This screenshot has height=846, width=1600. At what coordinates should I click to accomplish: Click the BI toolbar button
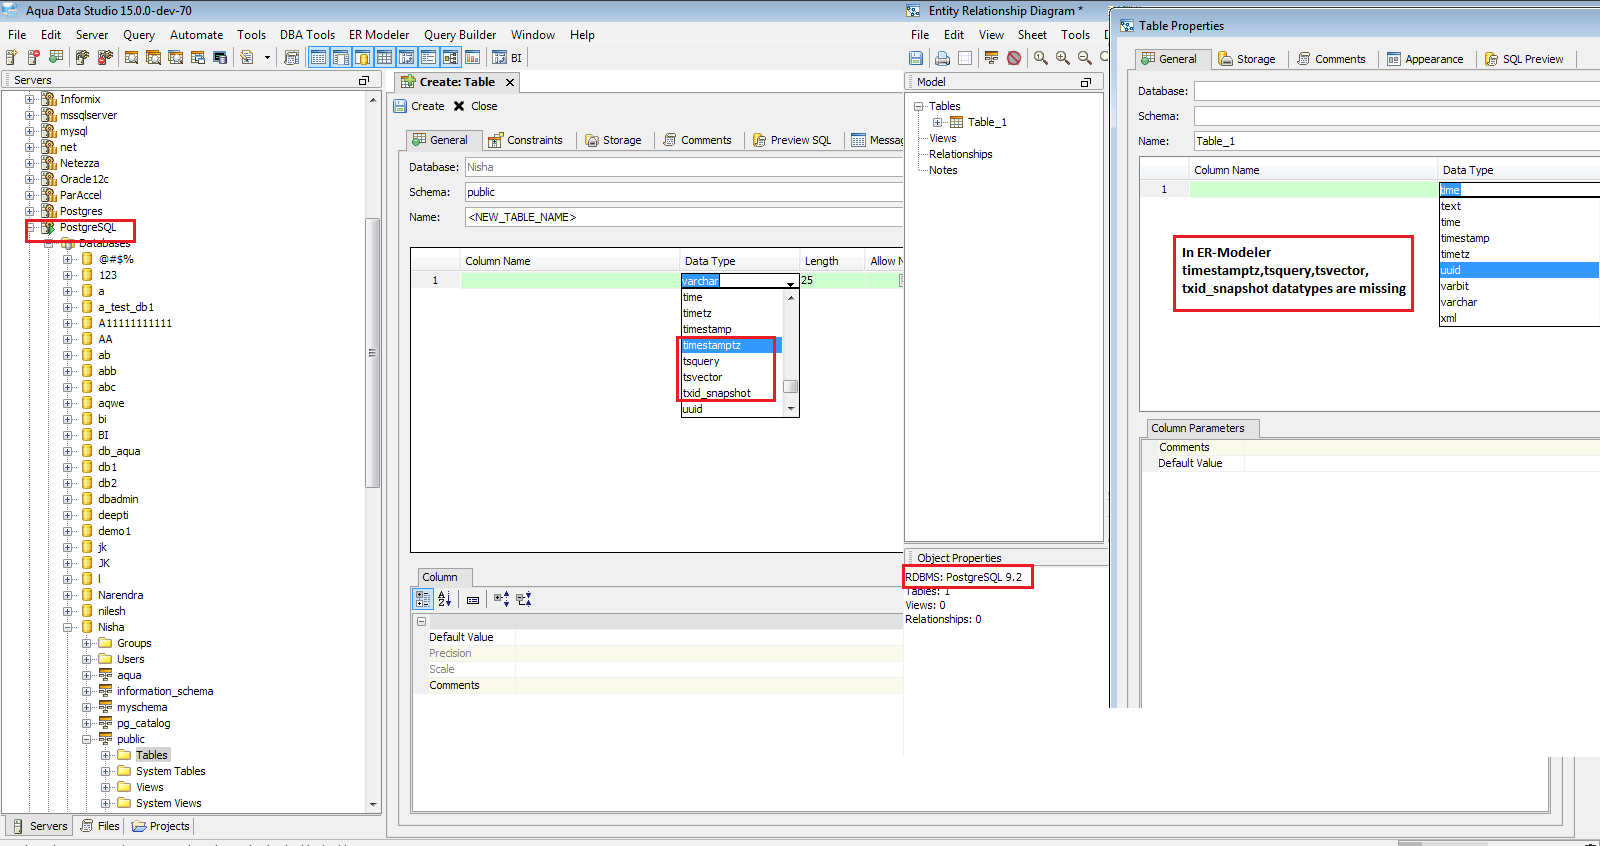508,57
